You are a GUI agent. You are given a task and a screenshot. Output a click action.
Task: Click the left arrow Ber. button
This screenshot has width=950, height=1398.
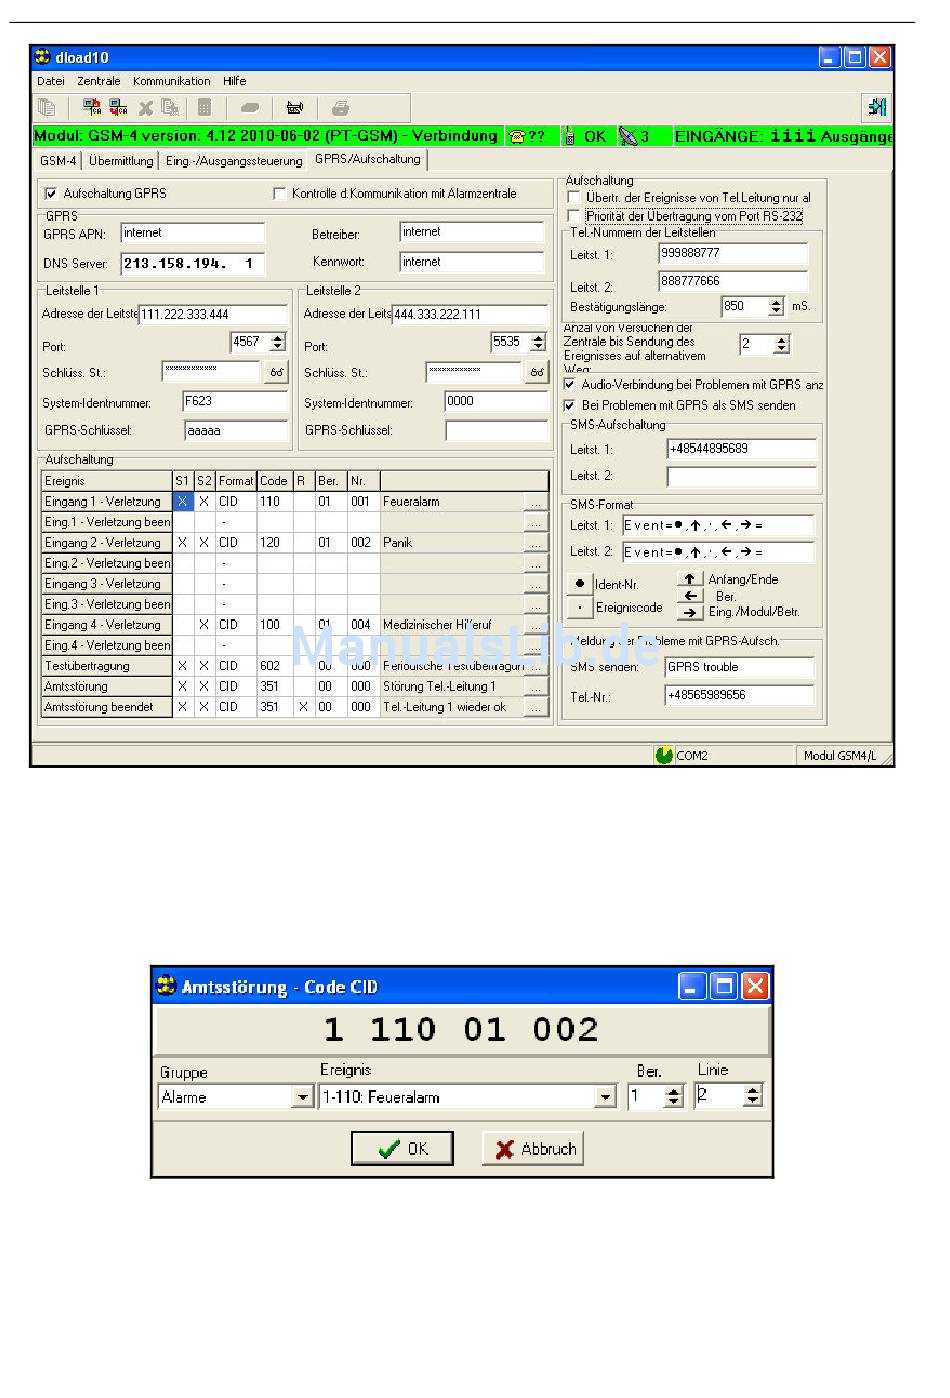point(690,596)
